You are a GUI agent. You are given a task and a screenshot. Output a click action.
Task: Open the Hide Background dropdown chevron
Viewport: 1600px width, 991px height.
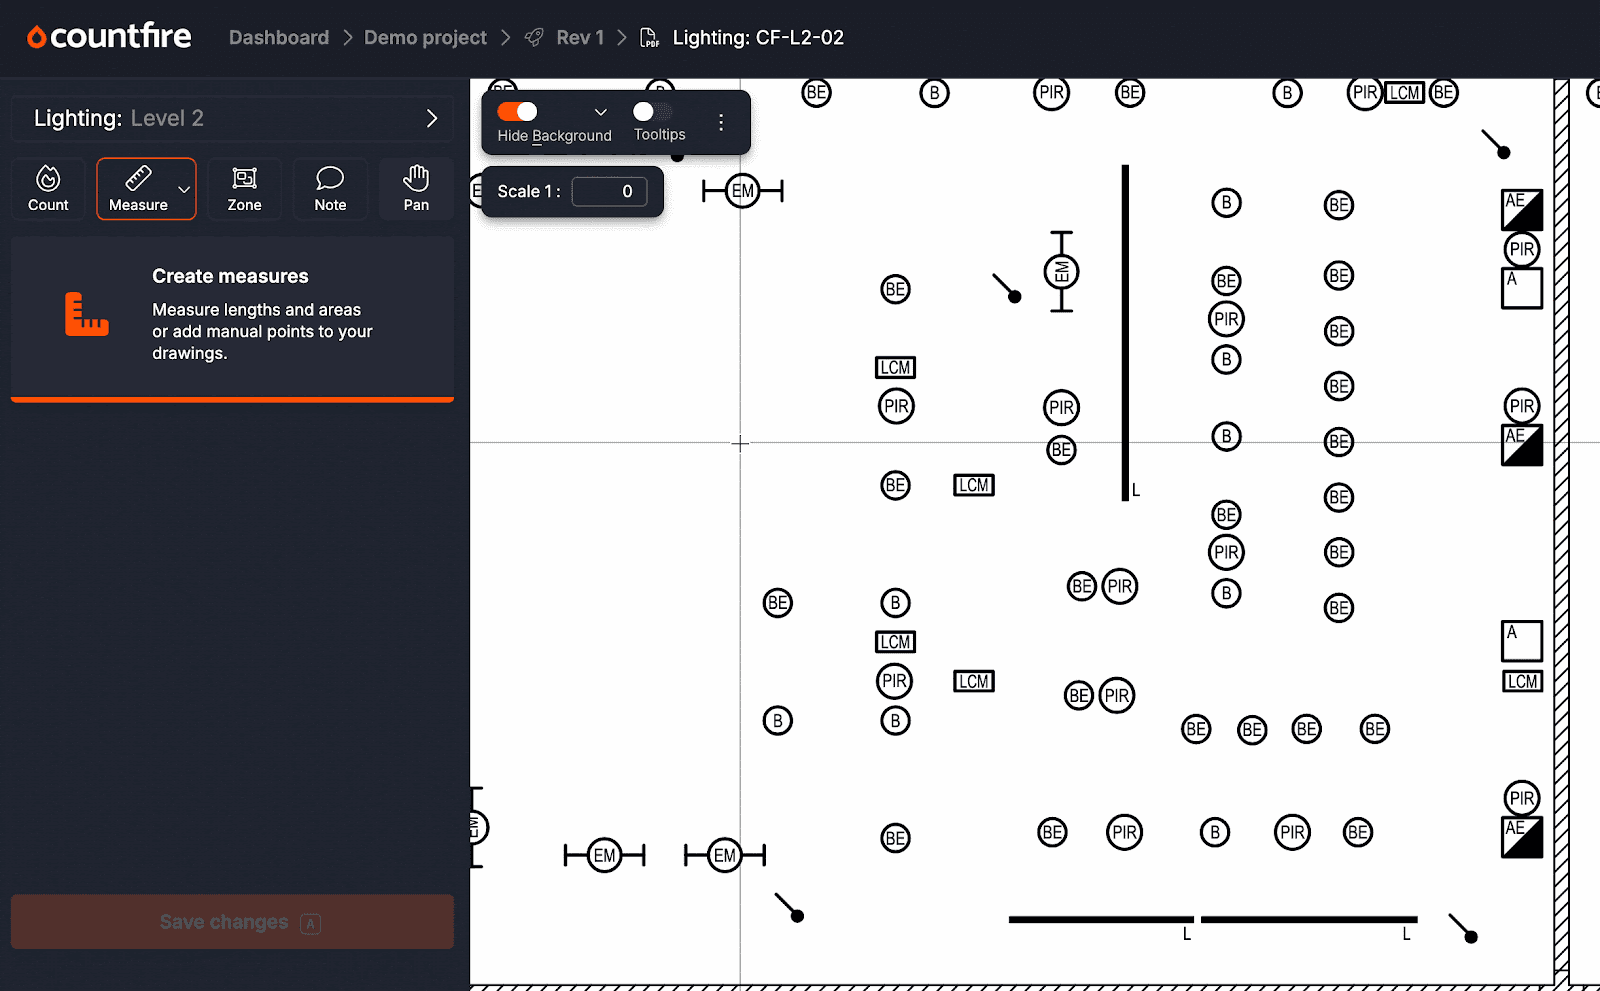[601, 112]
